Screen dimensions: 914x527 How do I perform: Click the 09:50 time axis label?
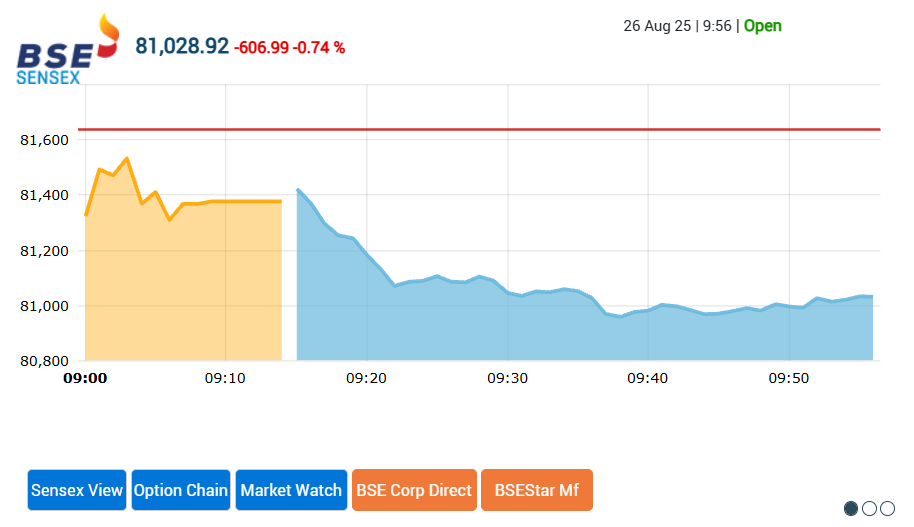click(789, 378)
